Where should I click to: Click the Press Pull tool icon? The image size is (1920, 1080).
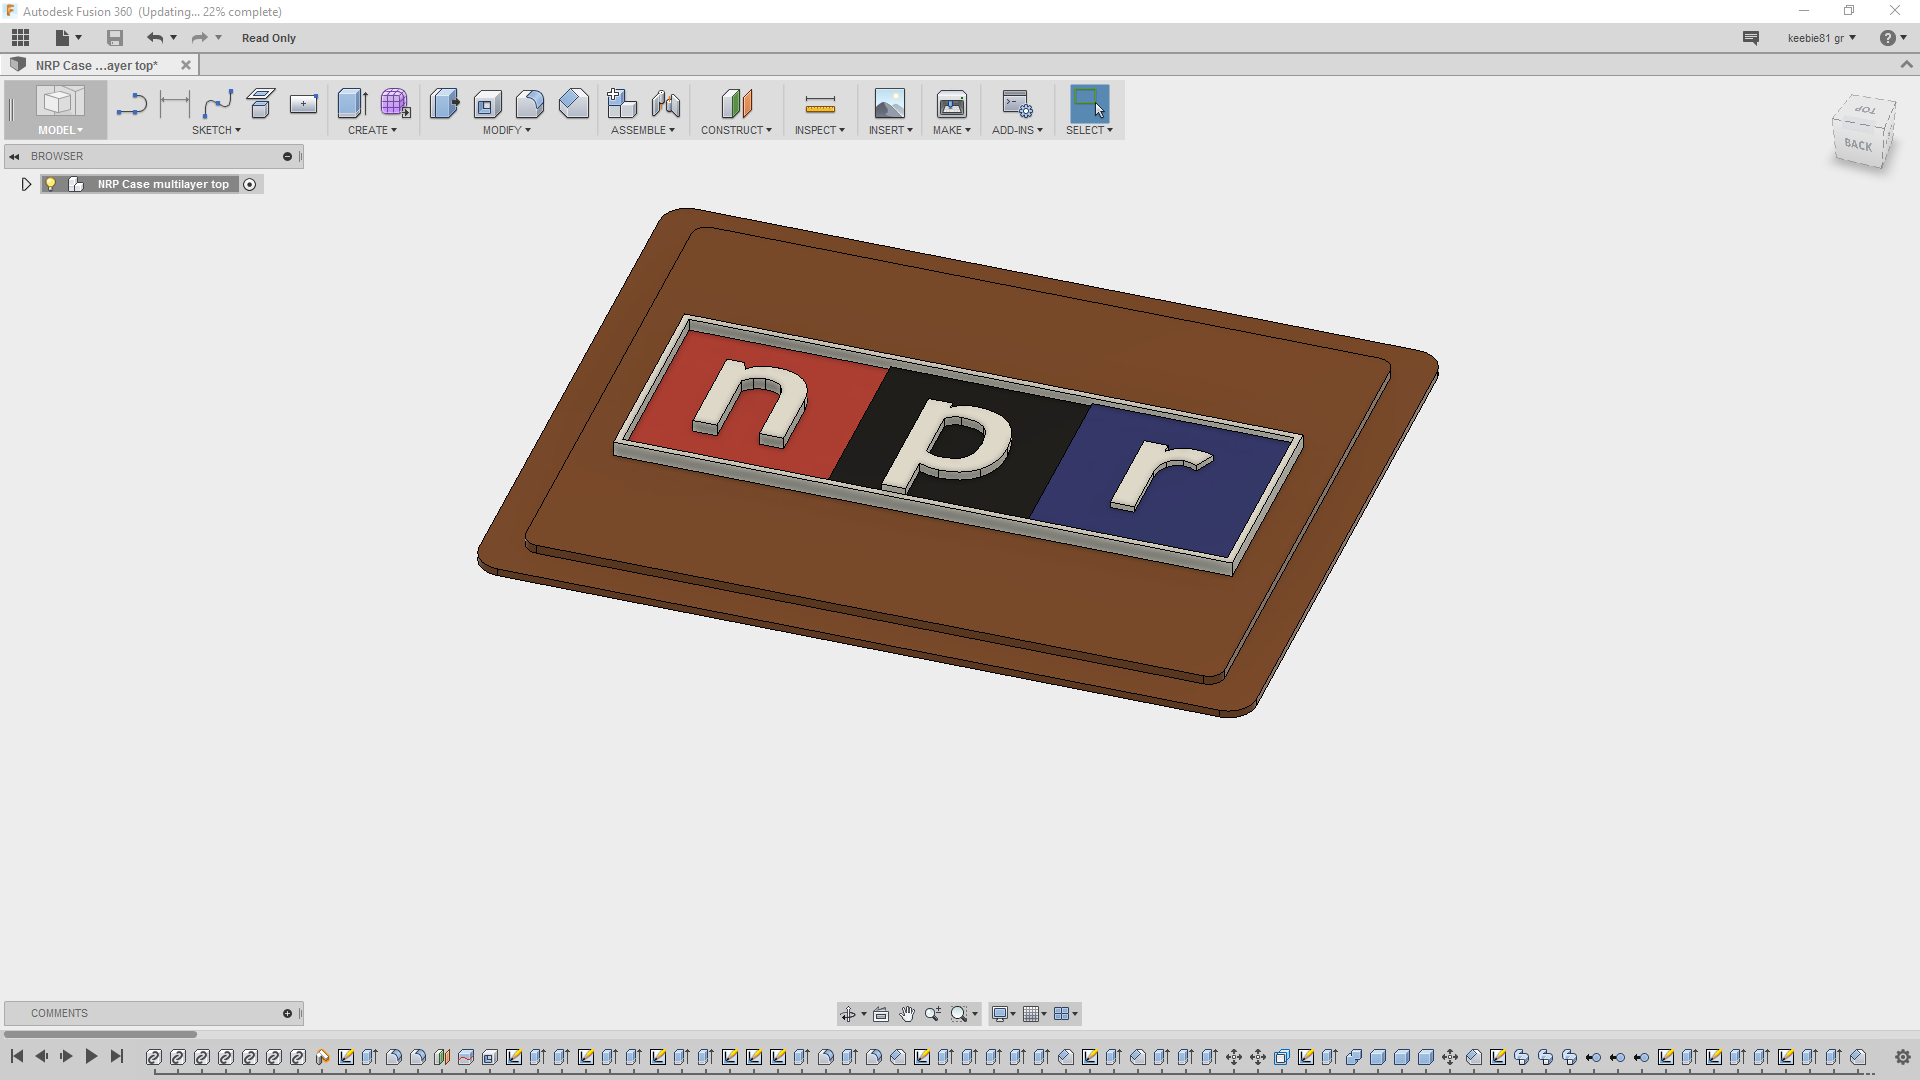click(x=444, y=103)
